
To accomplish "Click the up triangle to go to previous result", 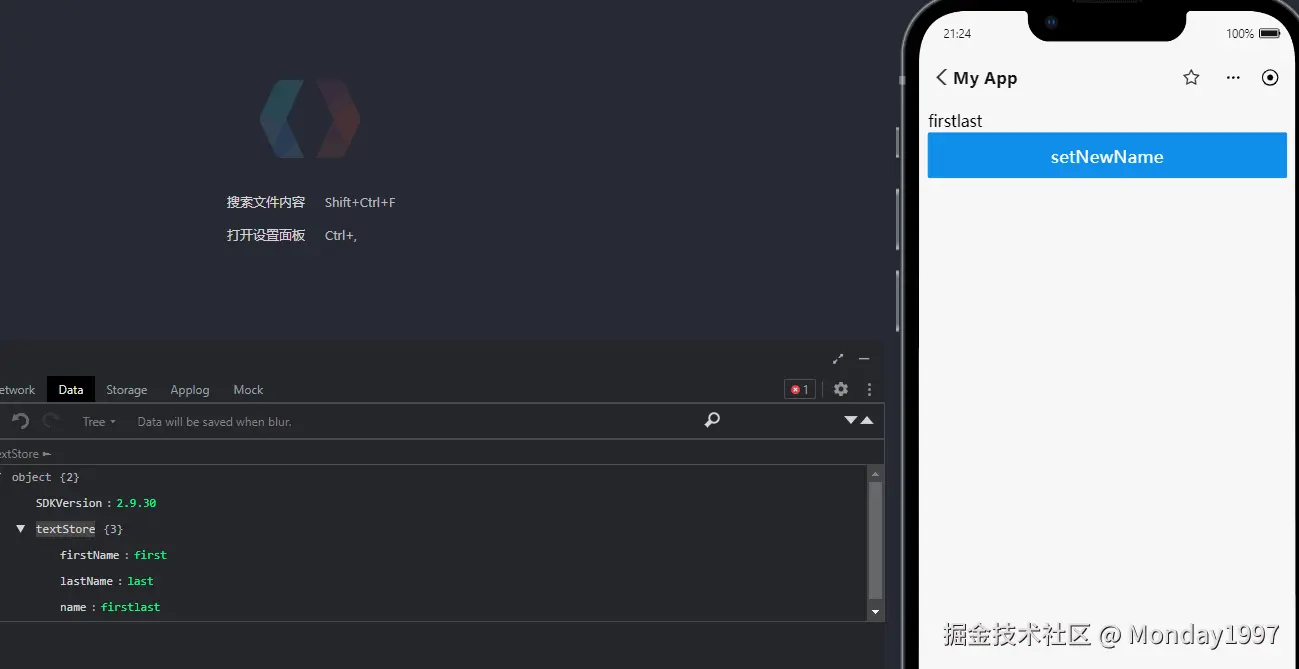I will coord(867,420).
